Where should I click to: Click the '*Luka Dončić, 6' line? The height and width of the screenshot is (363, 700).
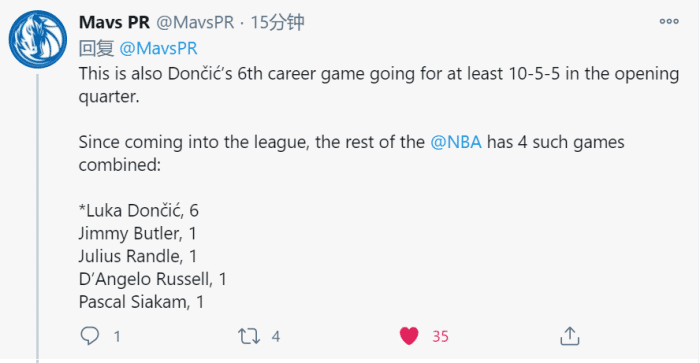[x=139, y=210]
